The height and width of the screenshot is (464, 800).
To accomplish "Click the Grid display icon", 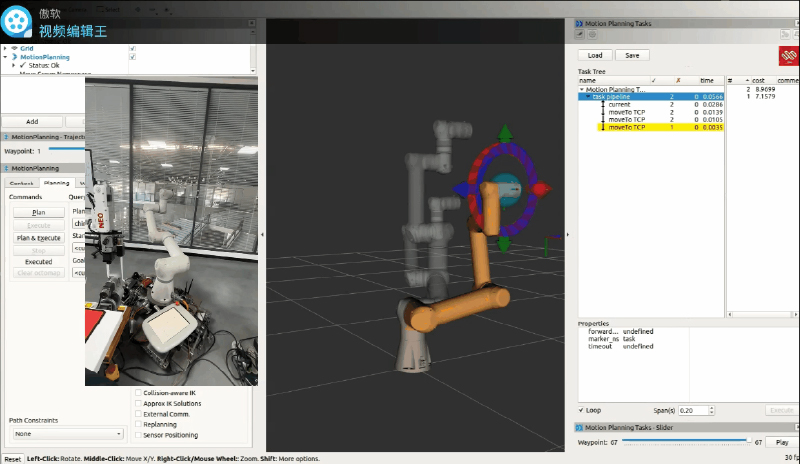I will (x=14, y=48).
